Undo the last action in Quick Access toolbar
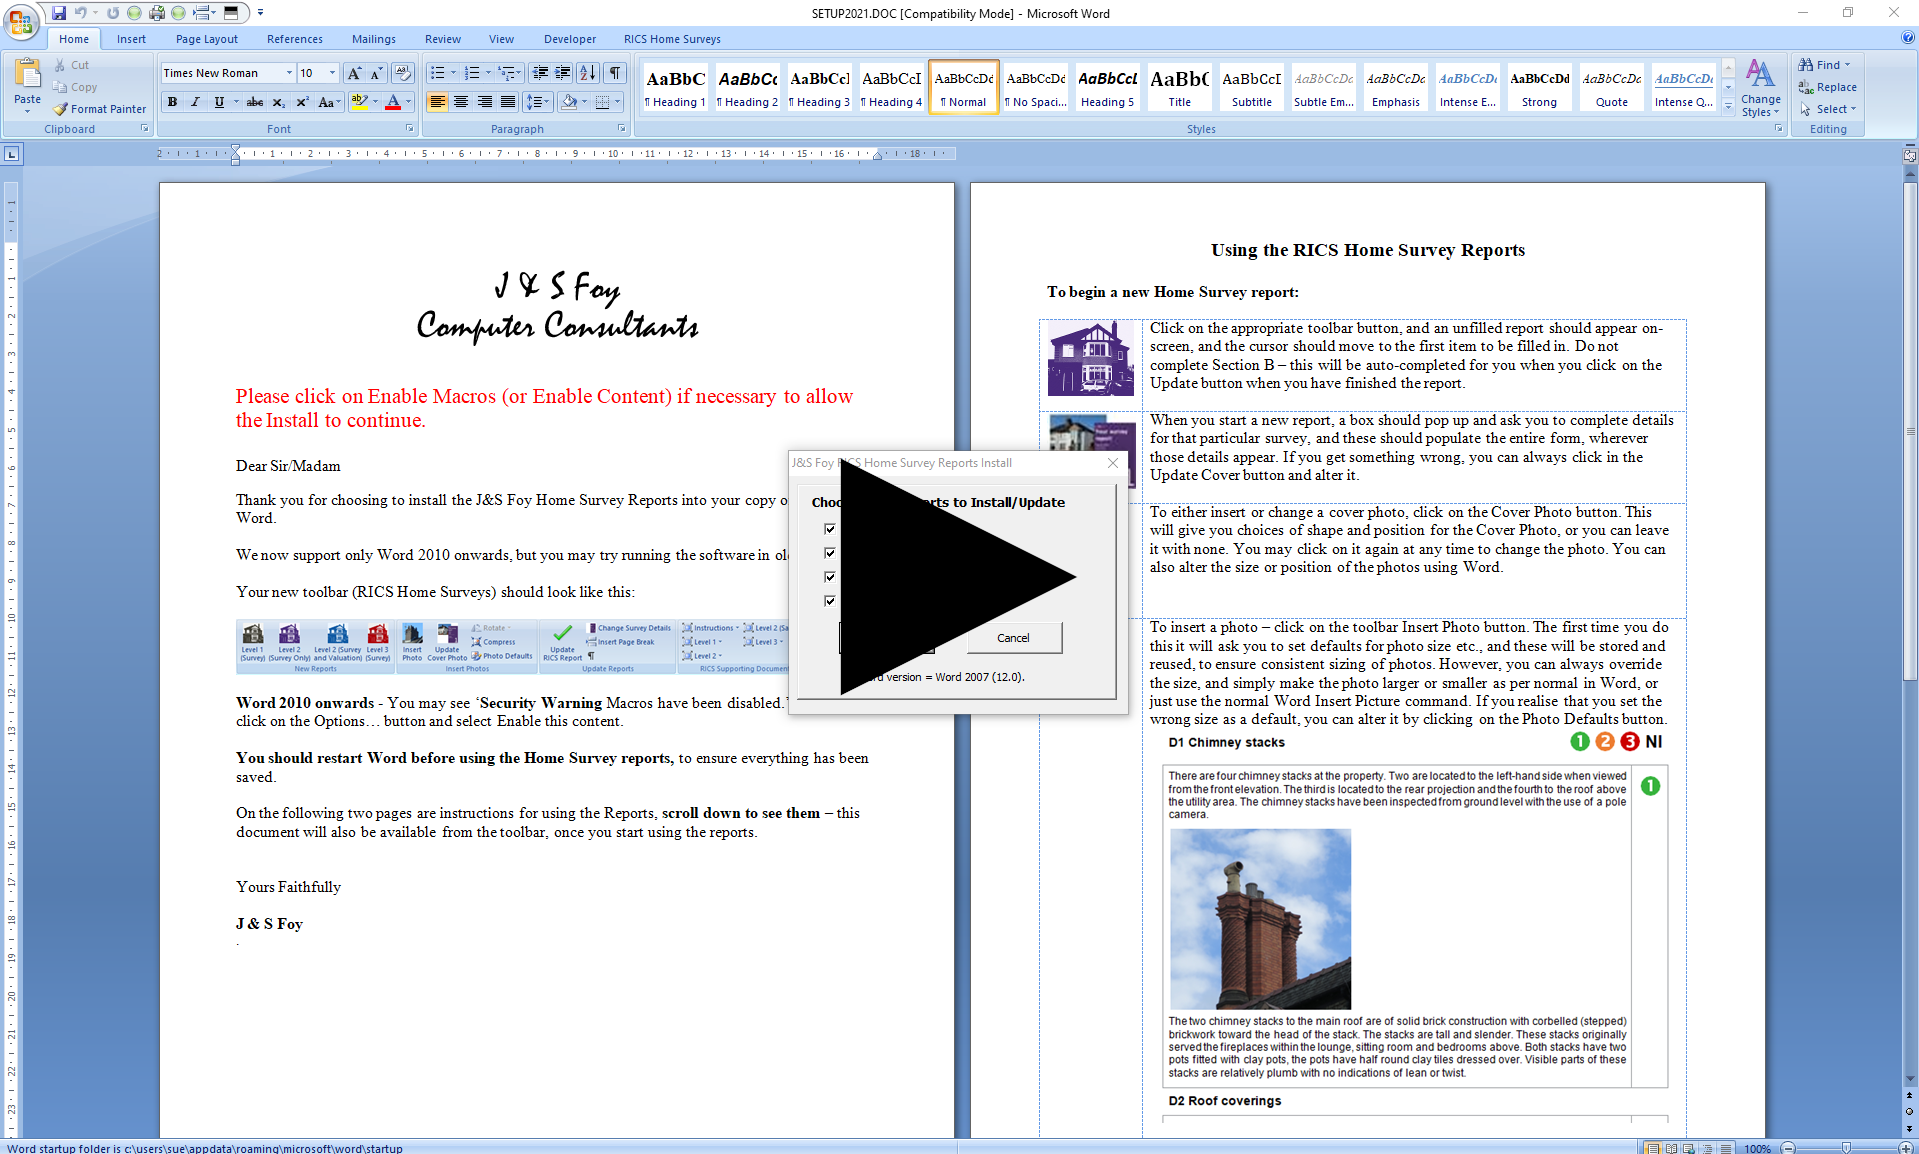Screen dimensions: 1919x1154 [81, 13]
